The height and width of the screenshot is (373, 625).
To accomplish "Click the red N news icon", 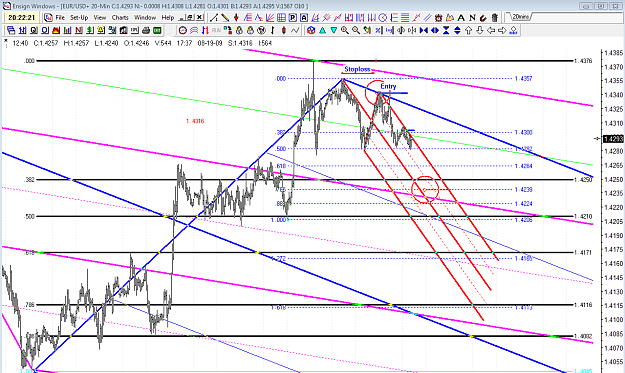I will 79,30.
